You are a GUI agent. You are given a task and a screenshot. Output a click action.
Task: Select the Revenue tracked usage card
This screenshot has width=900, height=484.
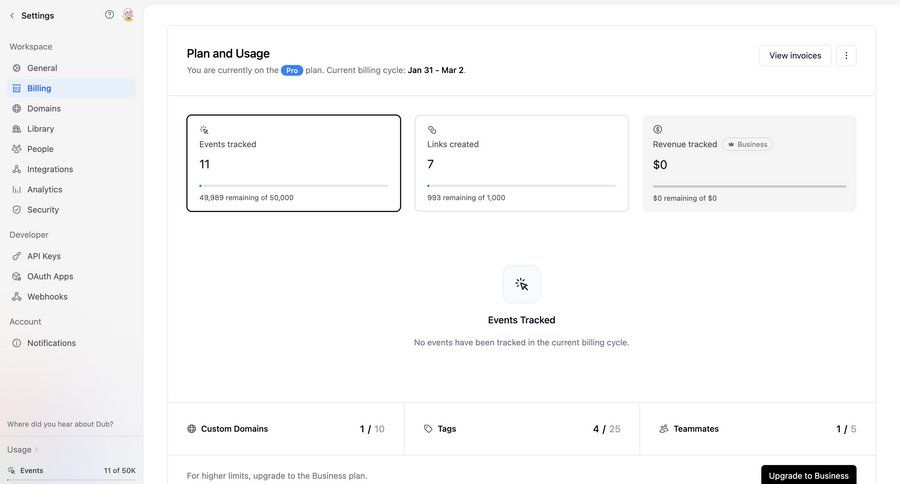pyautogui.click(x=749, y=163)
